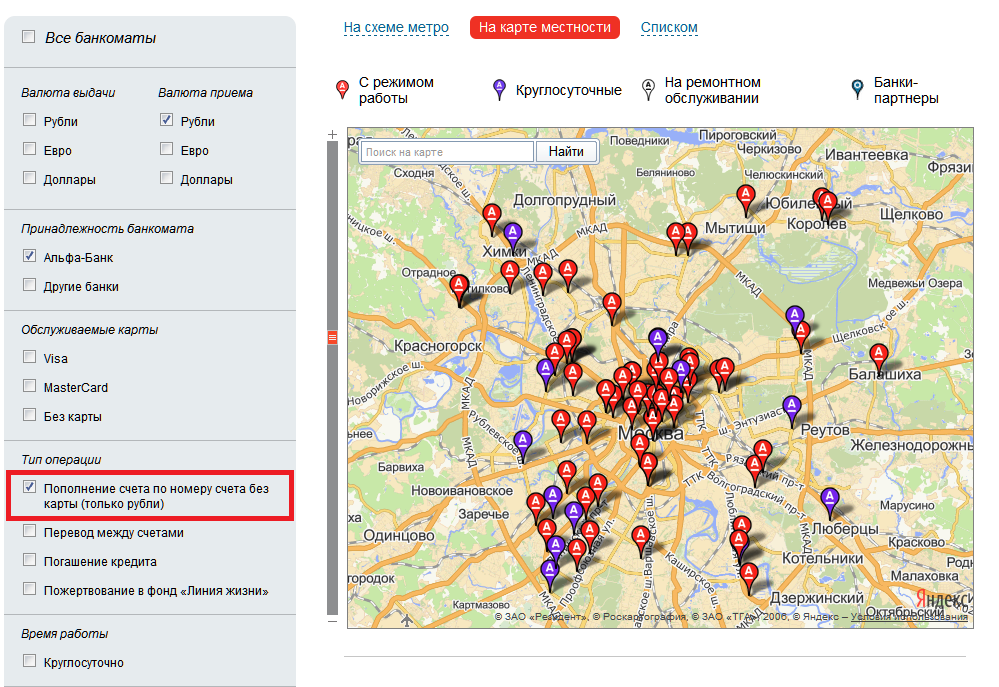Focus the Поиск на карте search field
999x687 pixels.
point(446,152)
